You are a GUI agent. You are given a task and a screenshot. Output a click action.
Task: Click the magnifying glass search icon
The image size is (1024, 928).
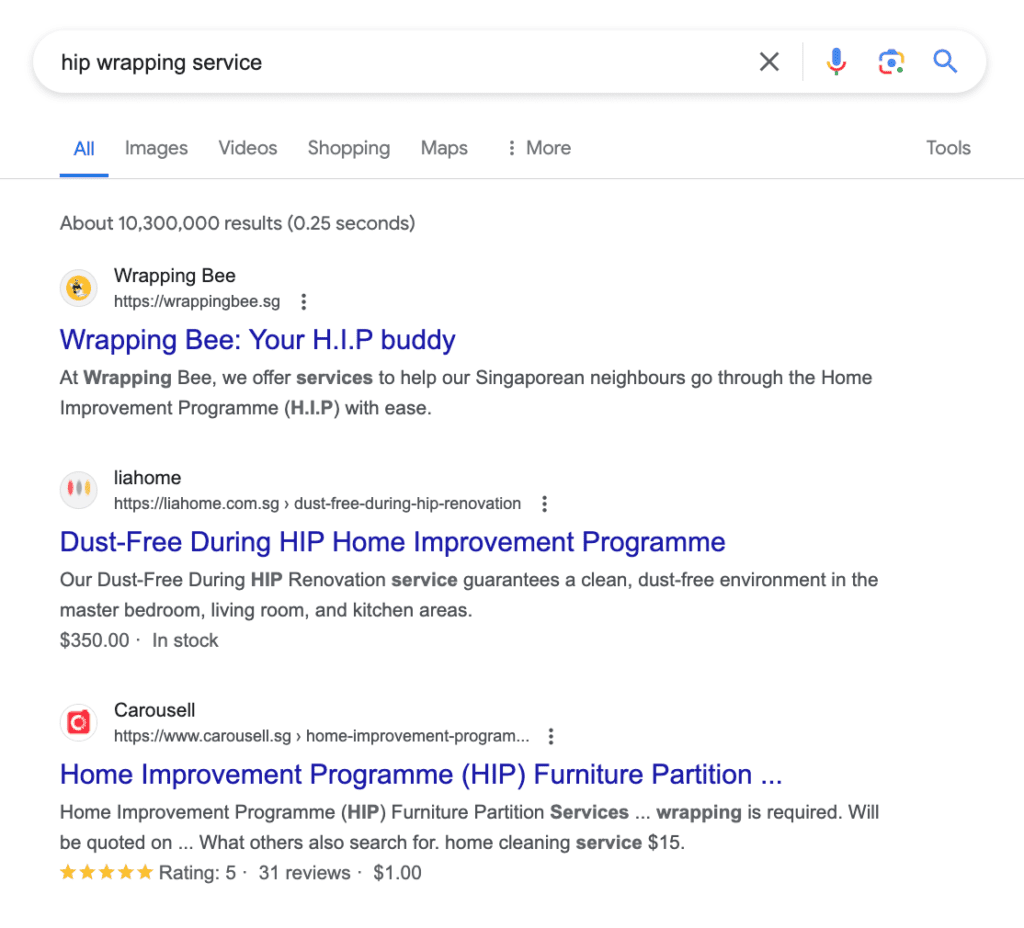(945, 62)
